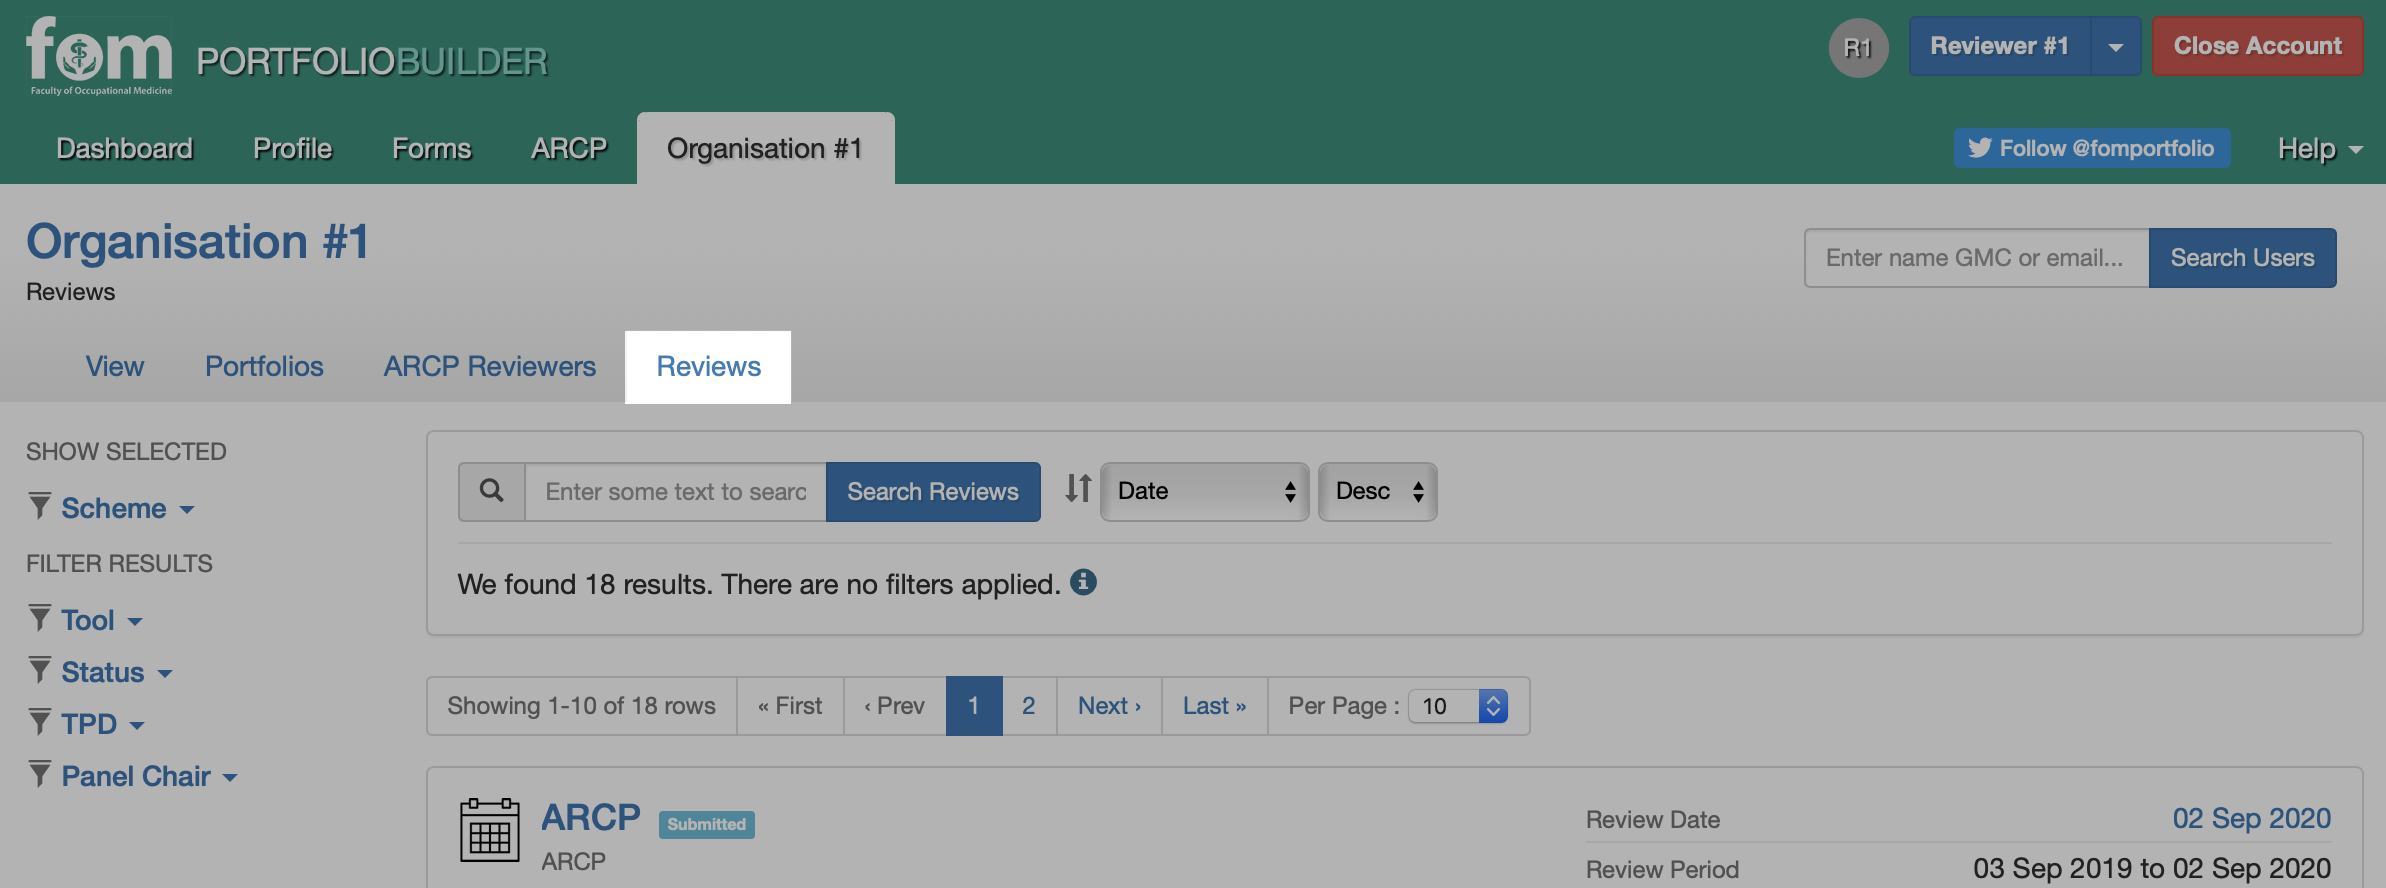Click the 'We found 18 results' message
This screenshot has height=888, width=2386.
click(759, 584)
